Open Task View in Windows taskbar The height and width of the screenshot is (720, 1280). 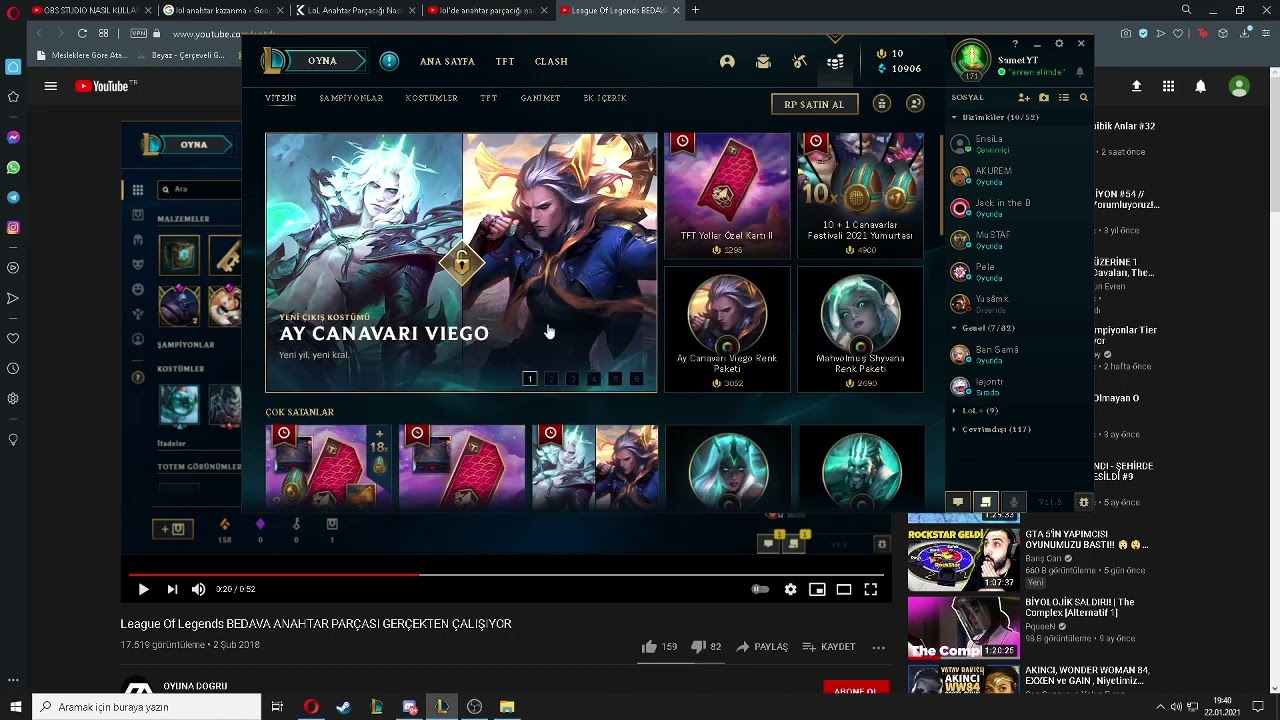click(278, 707)
